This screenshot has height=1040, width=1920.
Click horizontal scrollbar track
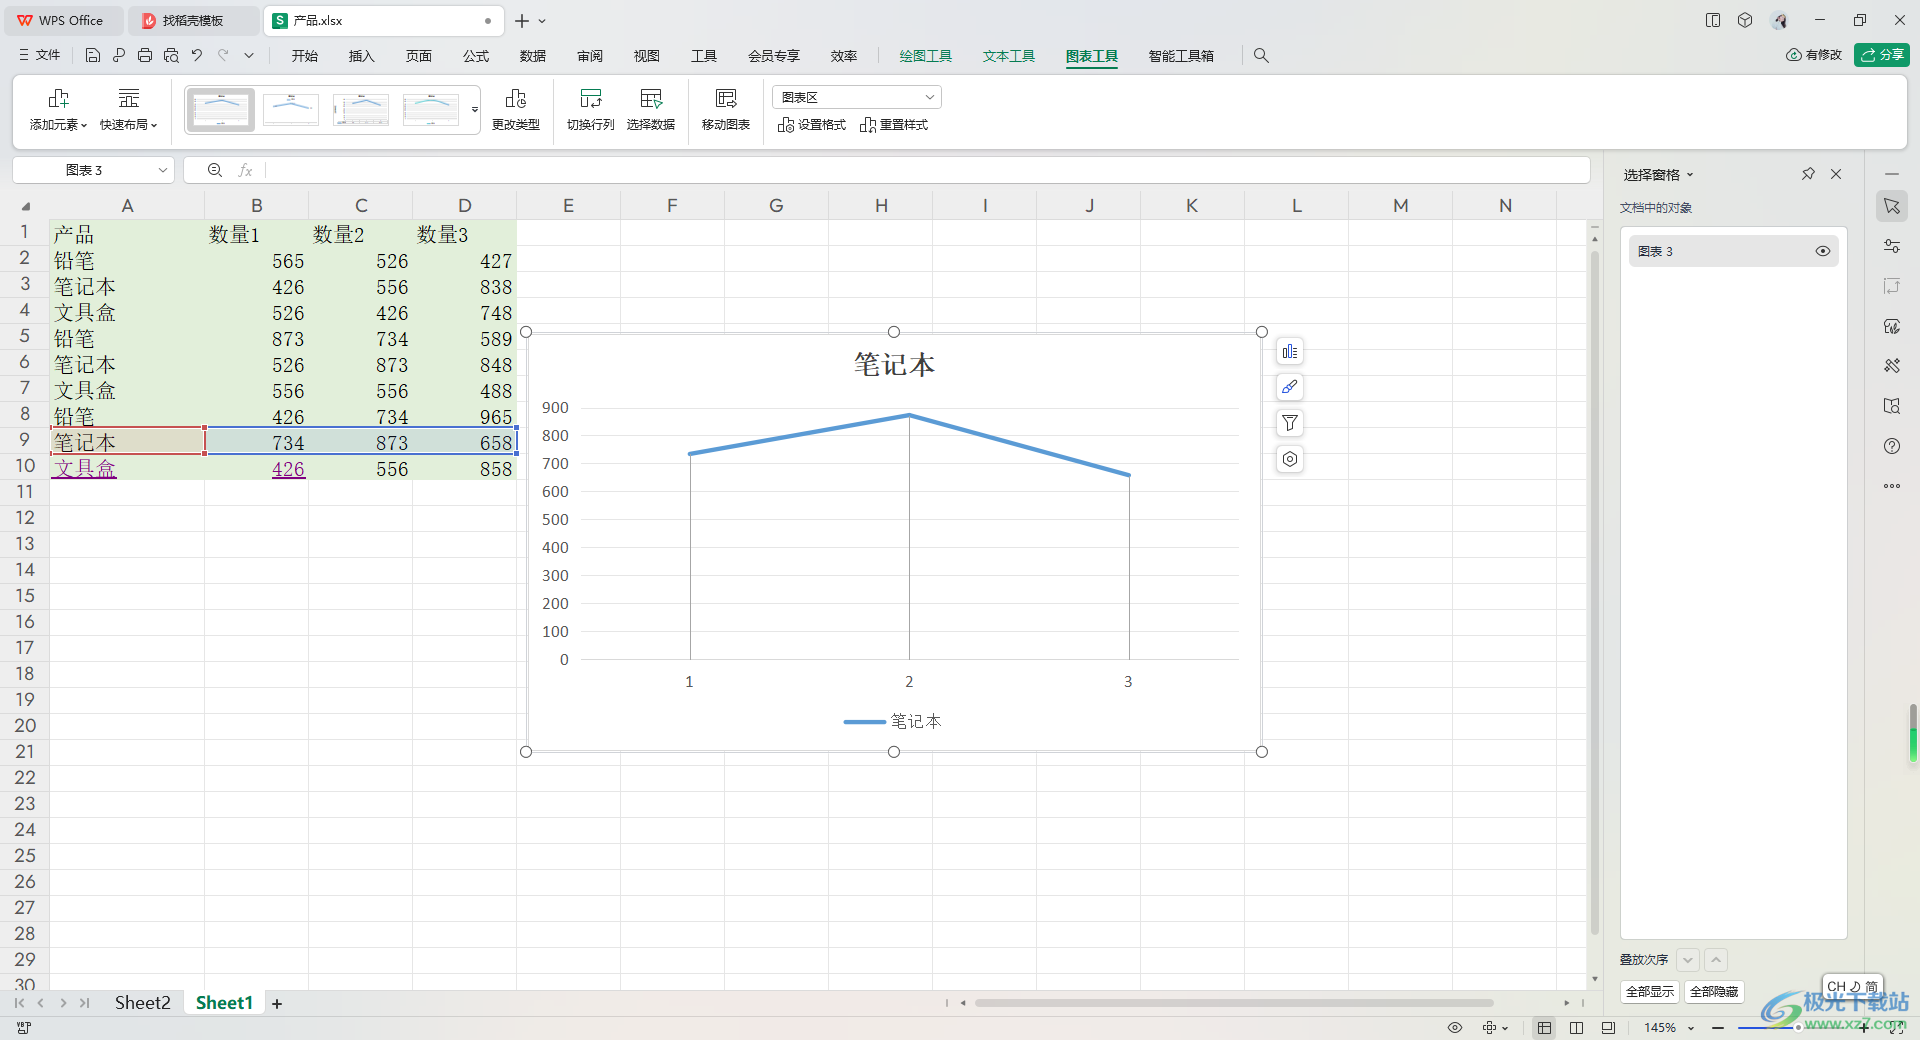tap(1234, 1003)
